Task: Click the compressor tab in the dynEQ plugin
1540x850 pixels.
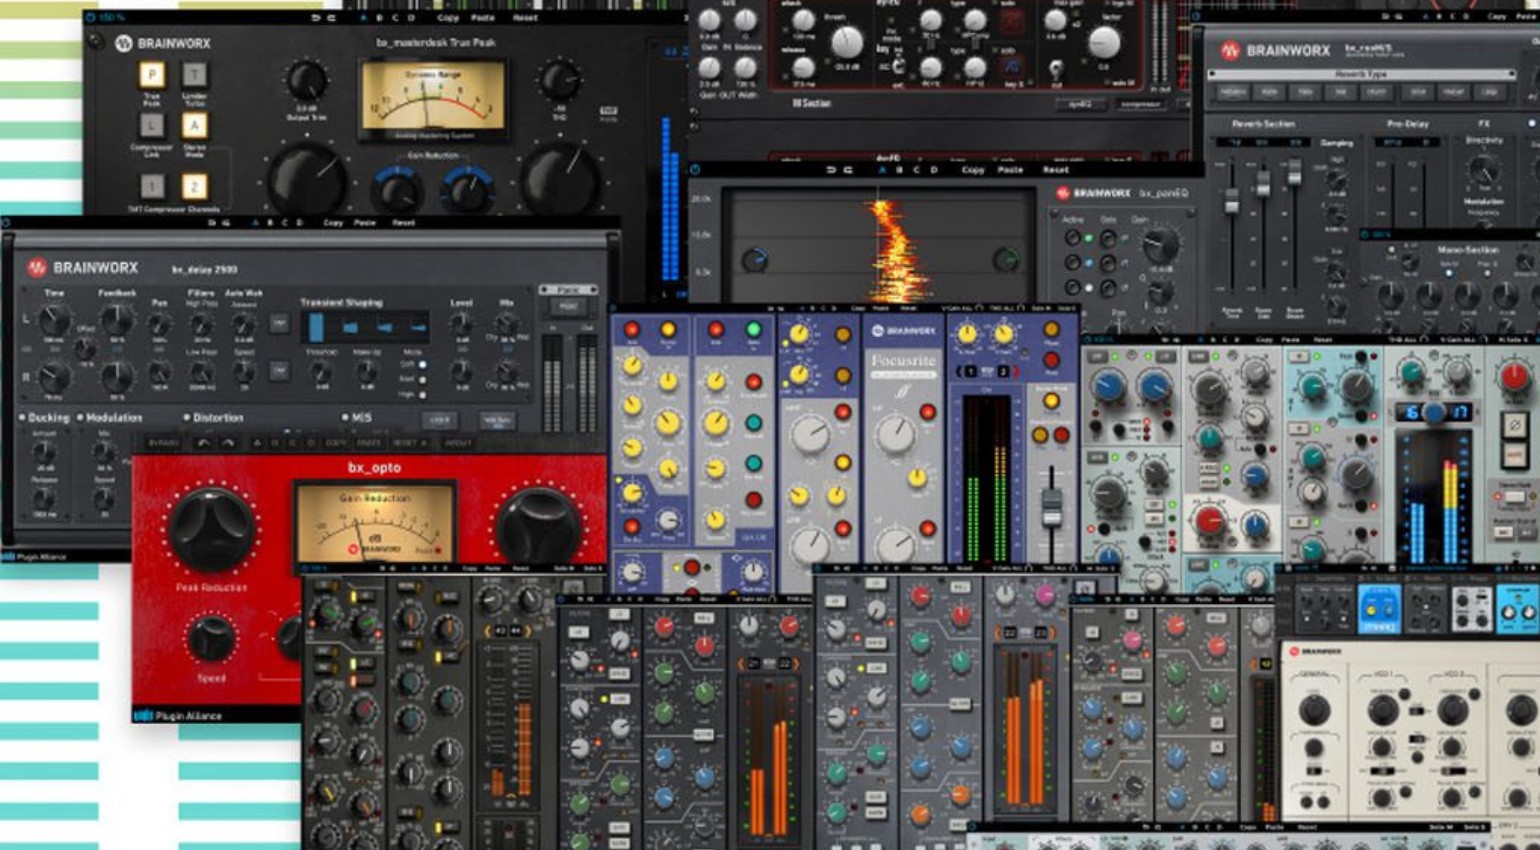Action: coord(1143,103)
